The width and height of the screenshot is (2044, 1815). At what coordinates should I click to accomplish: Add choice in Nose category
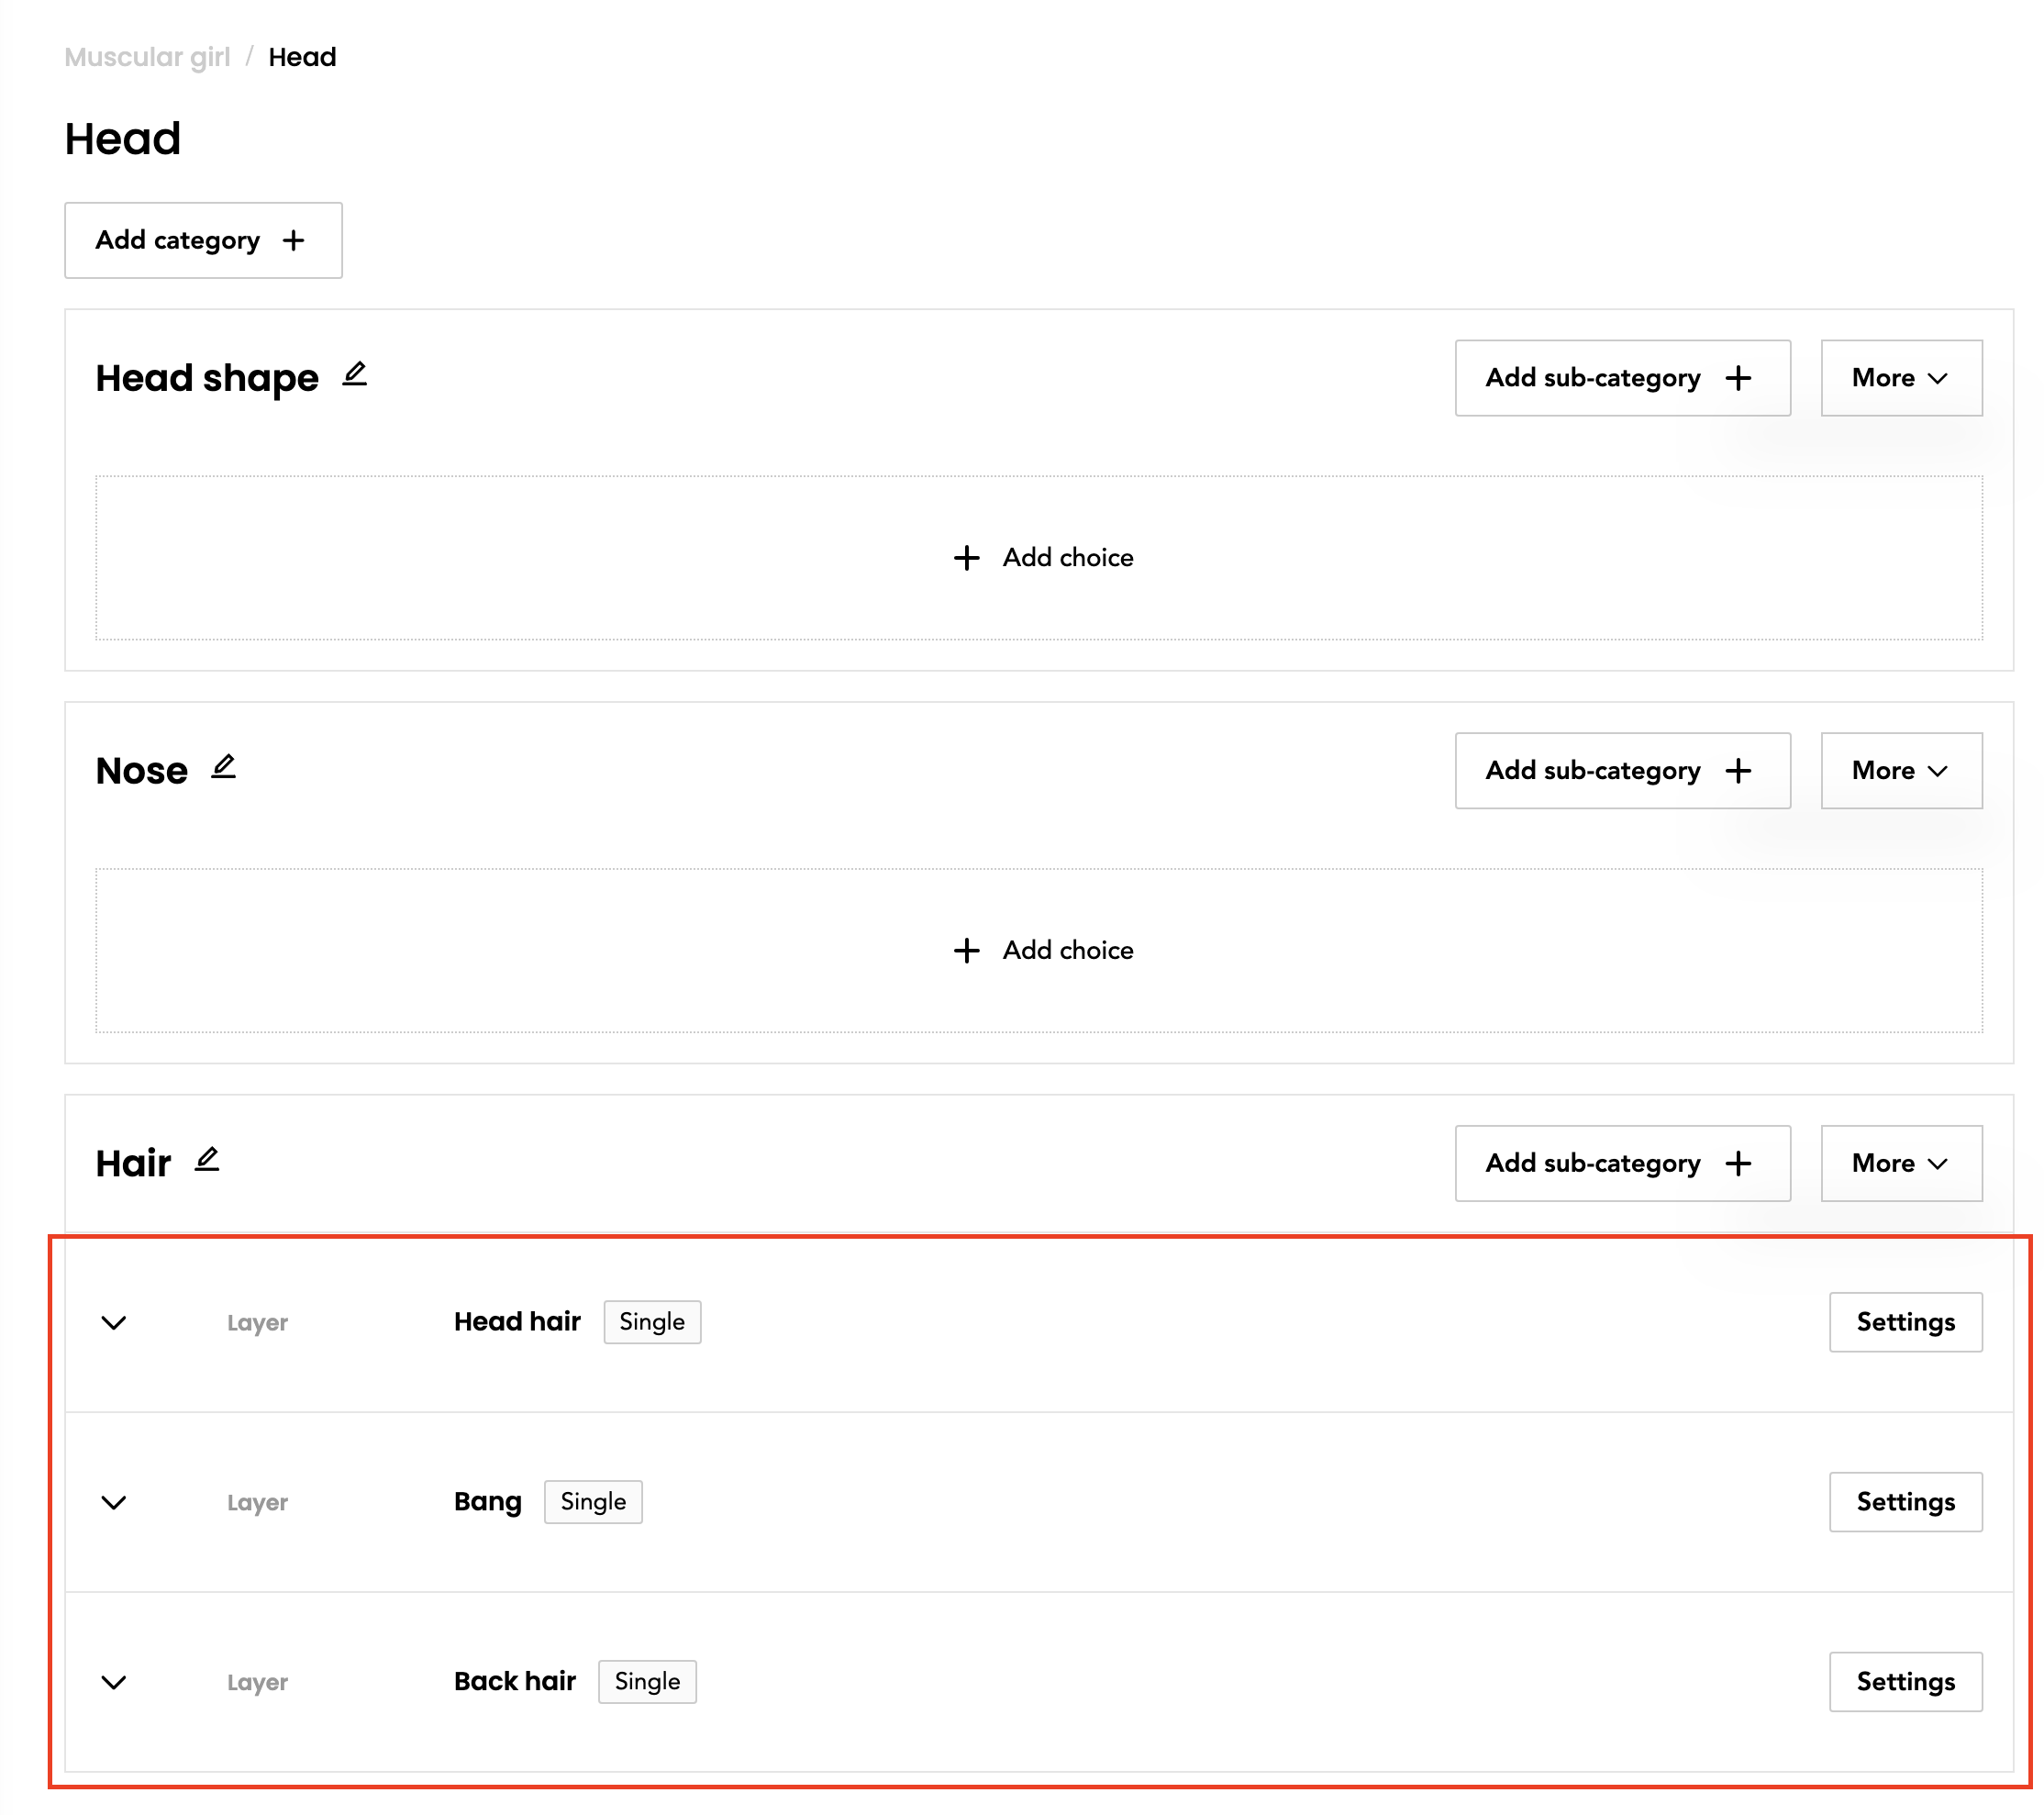(x=1041, y=950)
